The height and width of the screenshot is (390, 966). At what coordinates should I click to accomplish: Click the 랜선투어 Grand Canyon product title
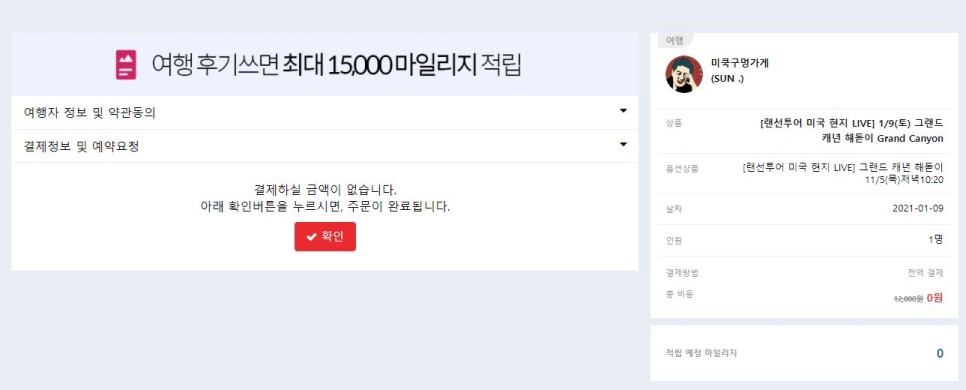click(852, 131)
